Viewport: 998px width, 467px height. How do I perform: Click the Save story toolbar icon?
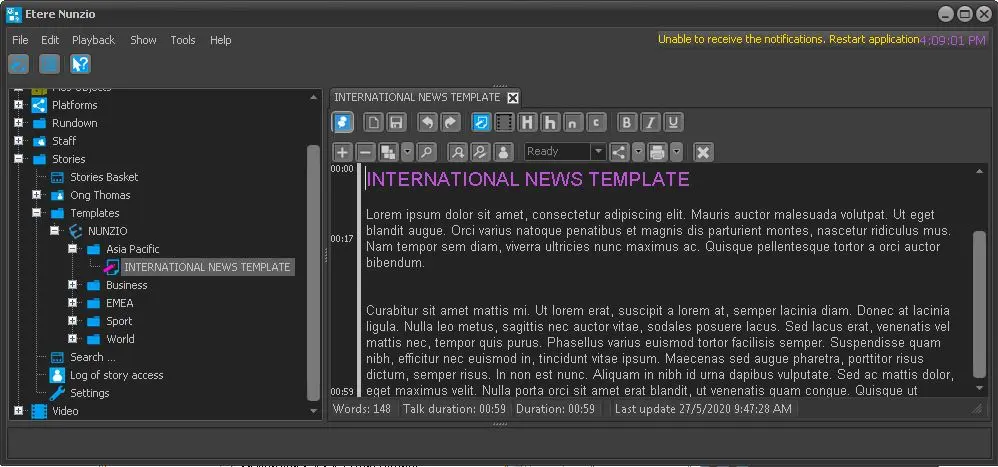[396, 123]
